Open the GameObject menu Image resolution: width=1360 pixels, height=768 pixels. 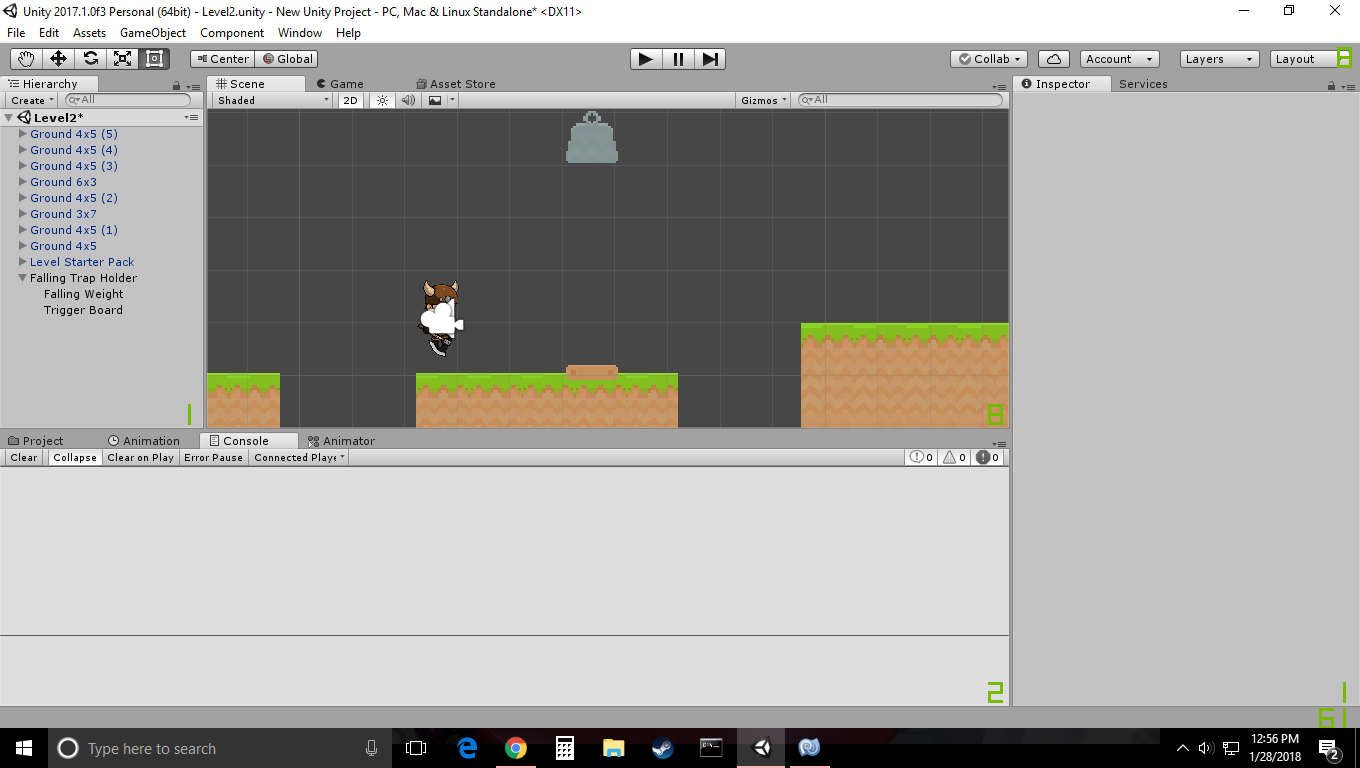point(153,33)
